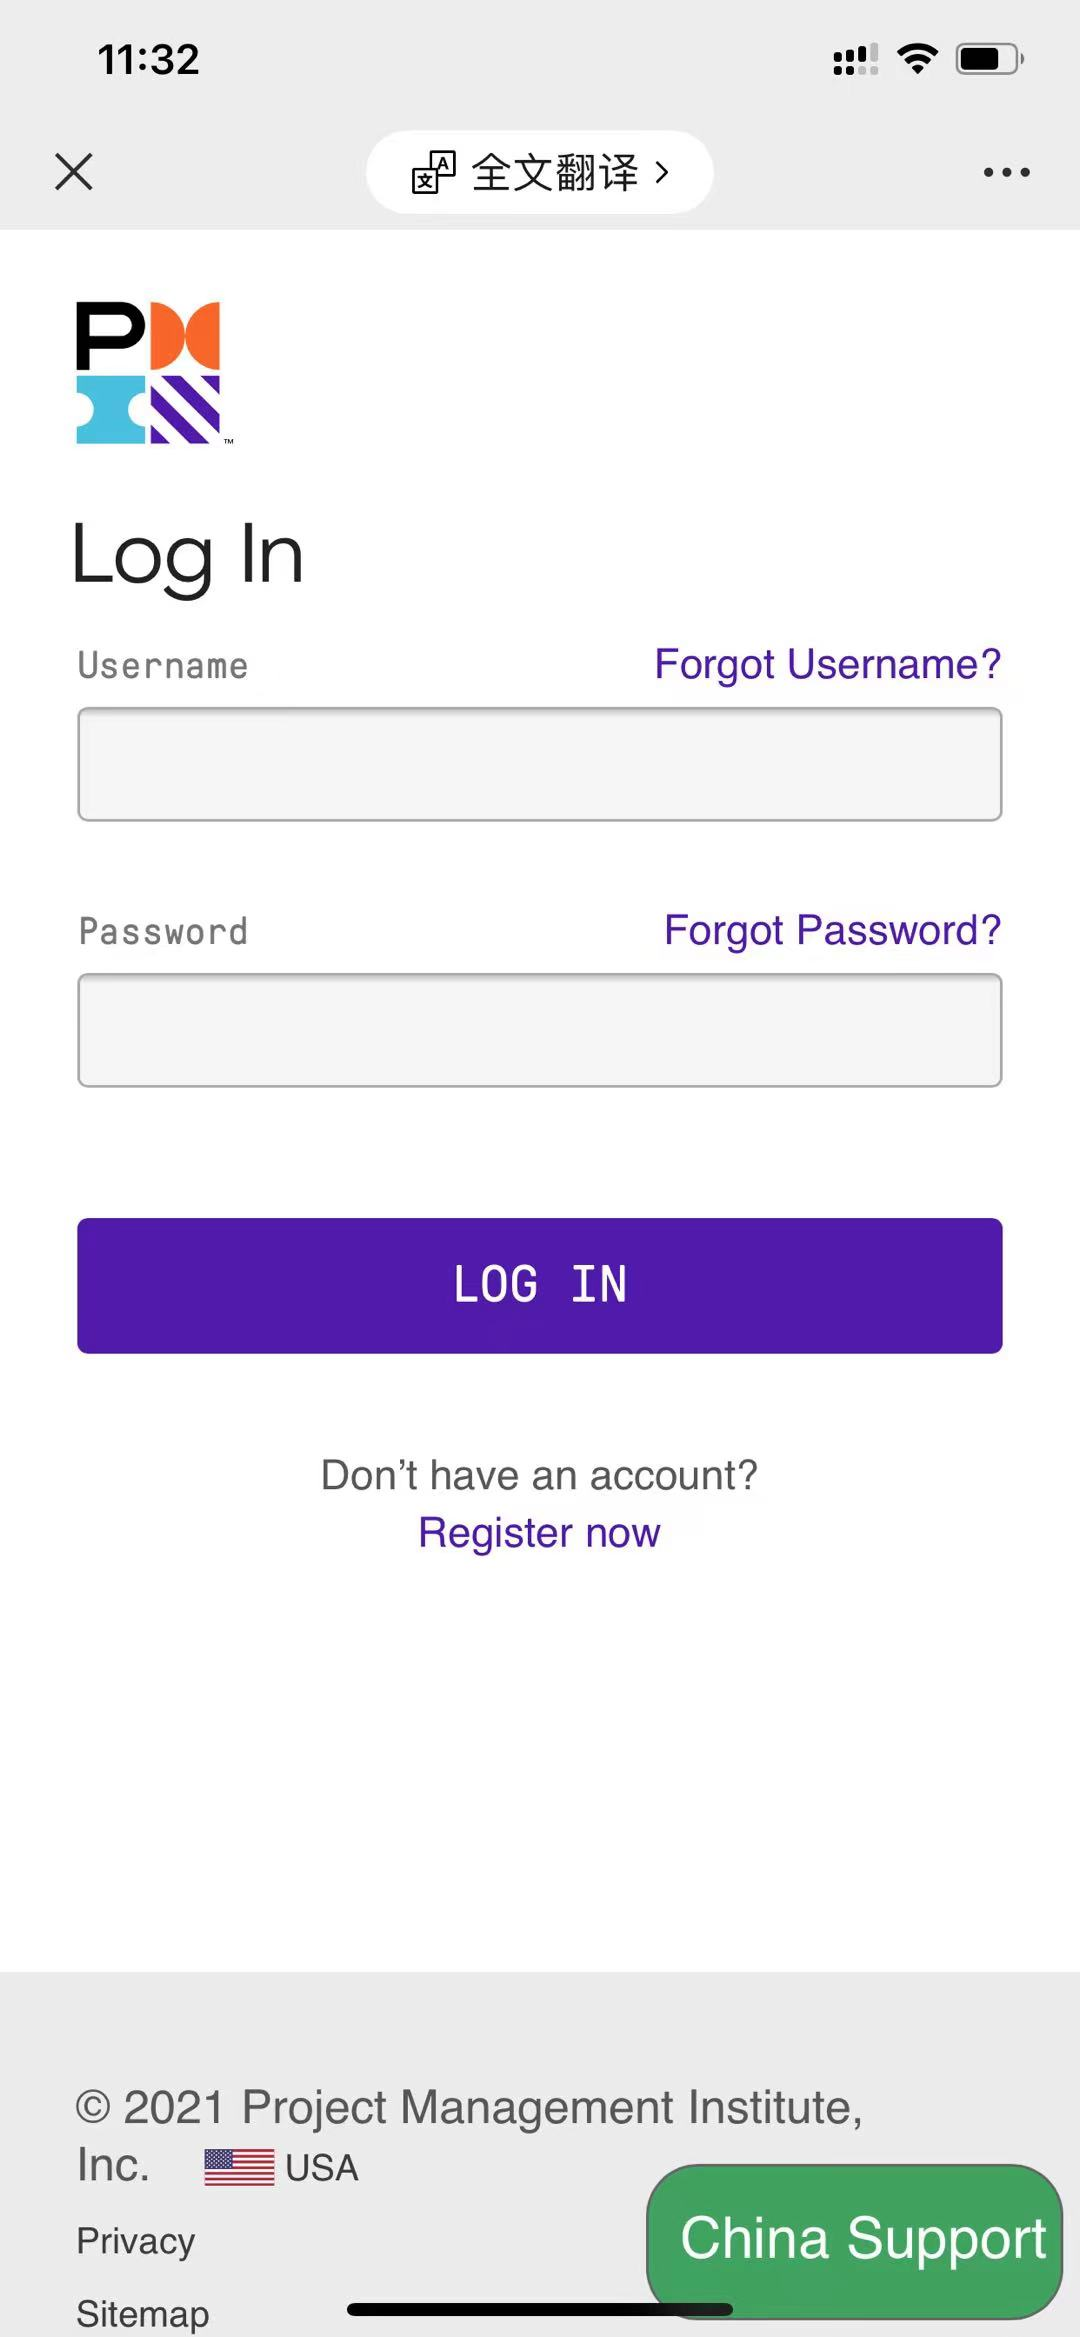Open the Privacy footer link
This screenshot has width=1080, height=2337.
click(x=136, y=2241)
